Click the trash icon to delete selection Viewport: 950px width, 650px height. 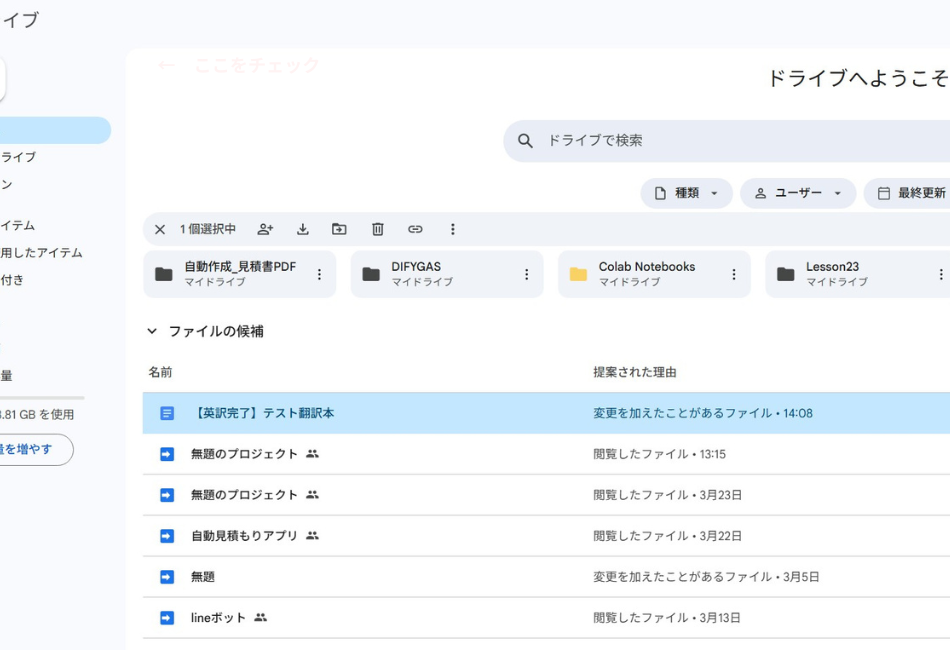pos(378,229)
